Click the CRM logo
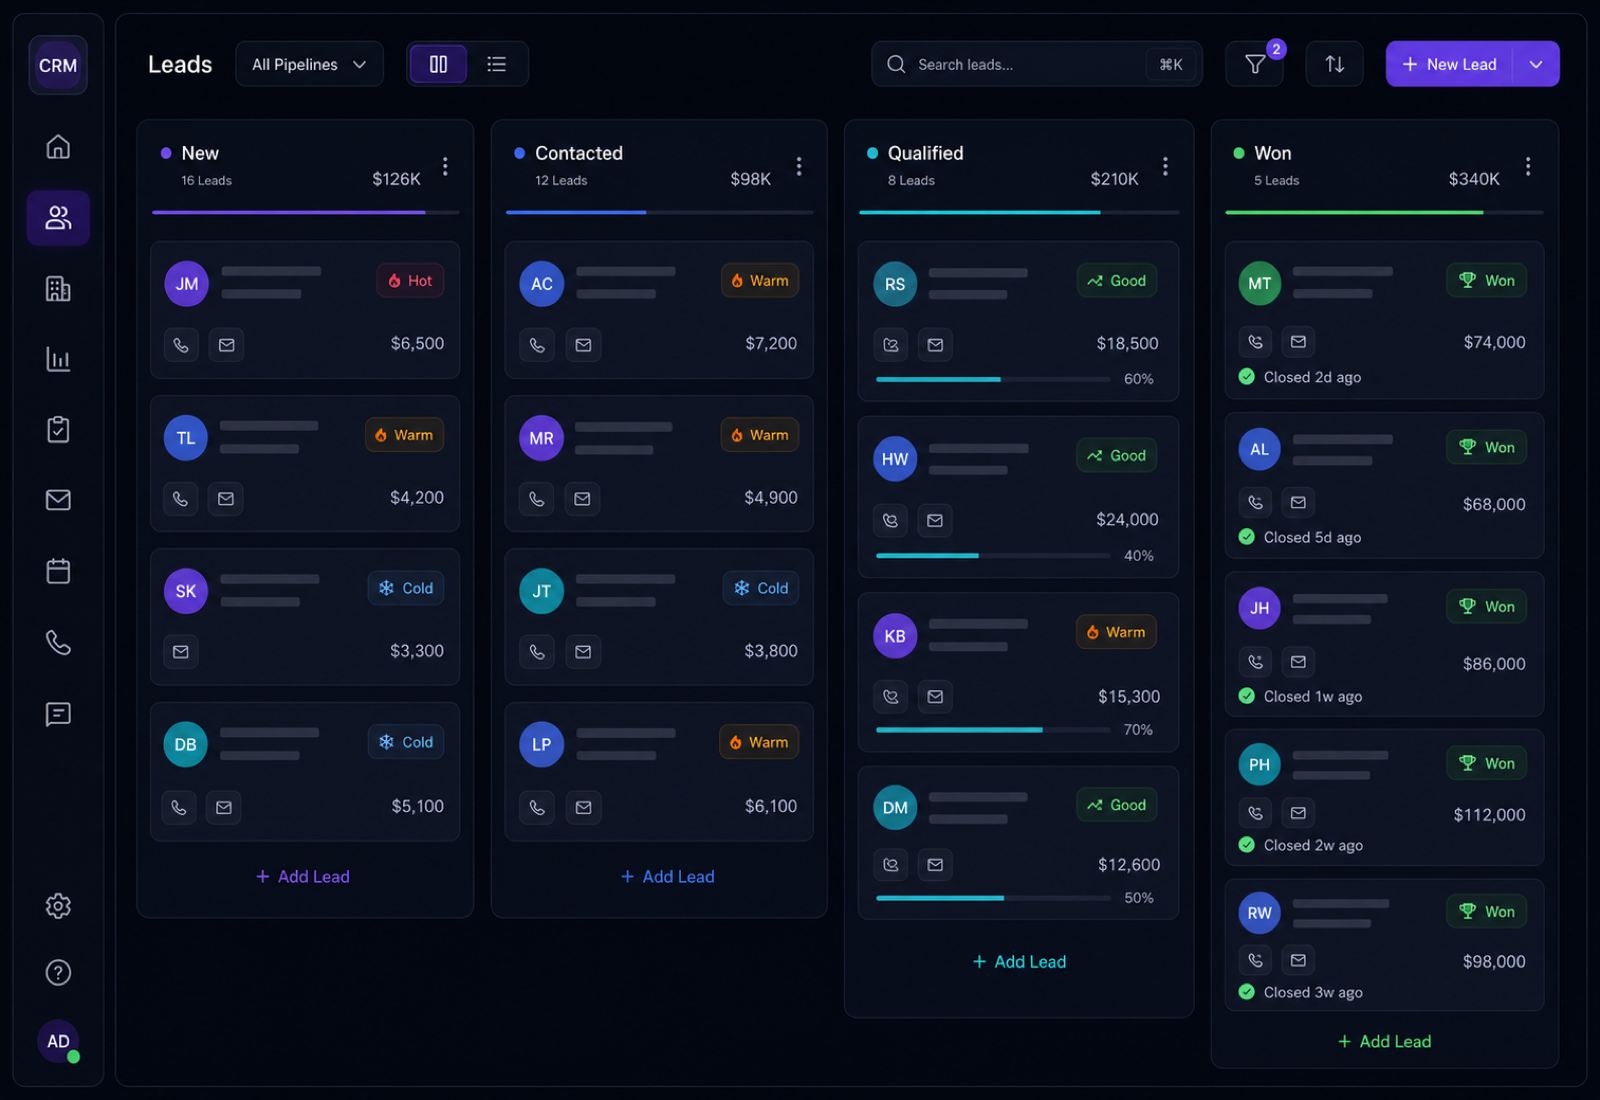The width and height of the screenshot is (1600, 1100). pos(58,65)
